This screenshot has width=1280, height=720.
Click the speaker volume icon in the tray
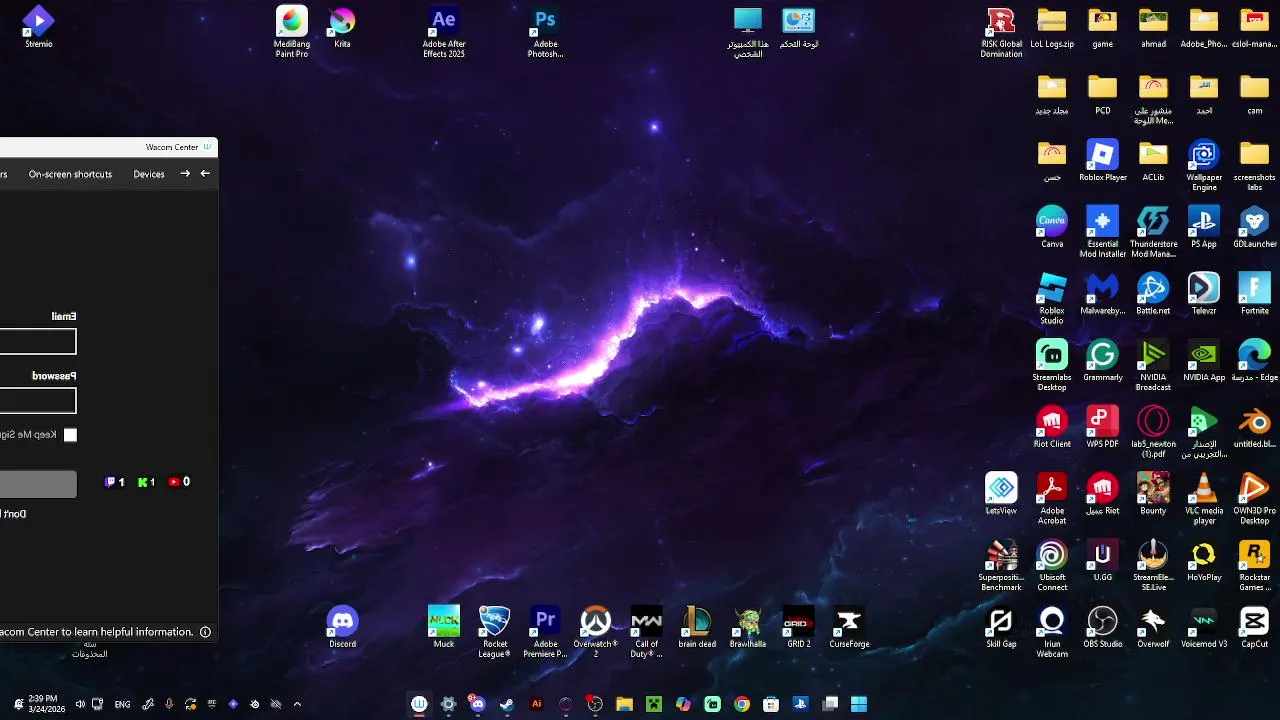80,704
